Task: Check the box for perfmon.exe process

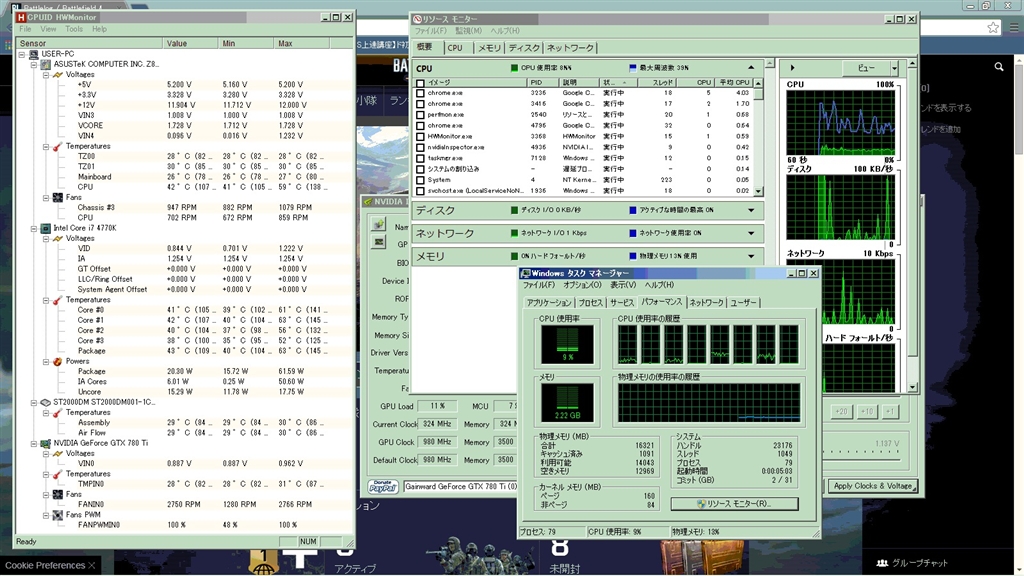Action: click(420, 114)
